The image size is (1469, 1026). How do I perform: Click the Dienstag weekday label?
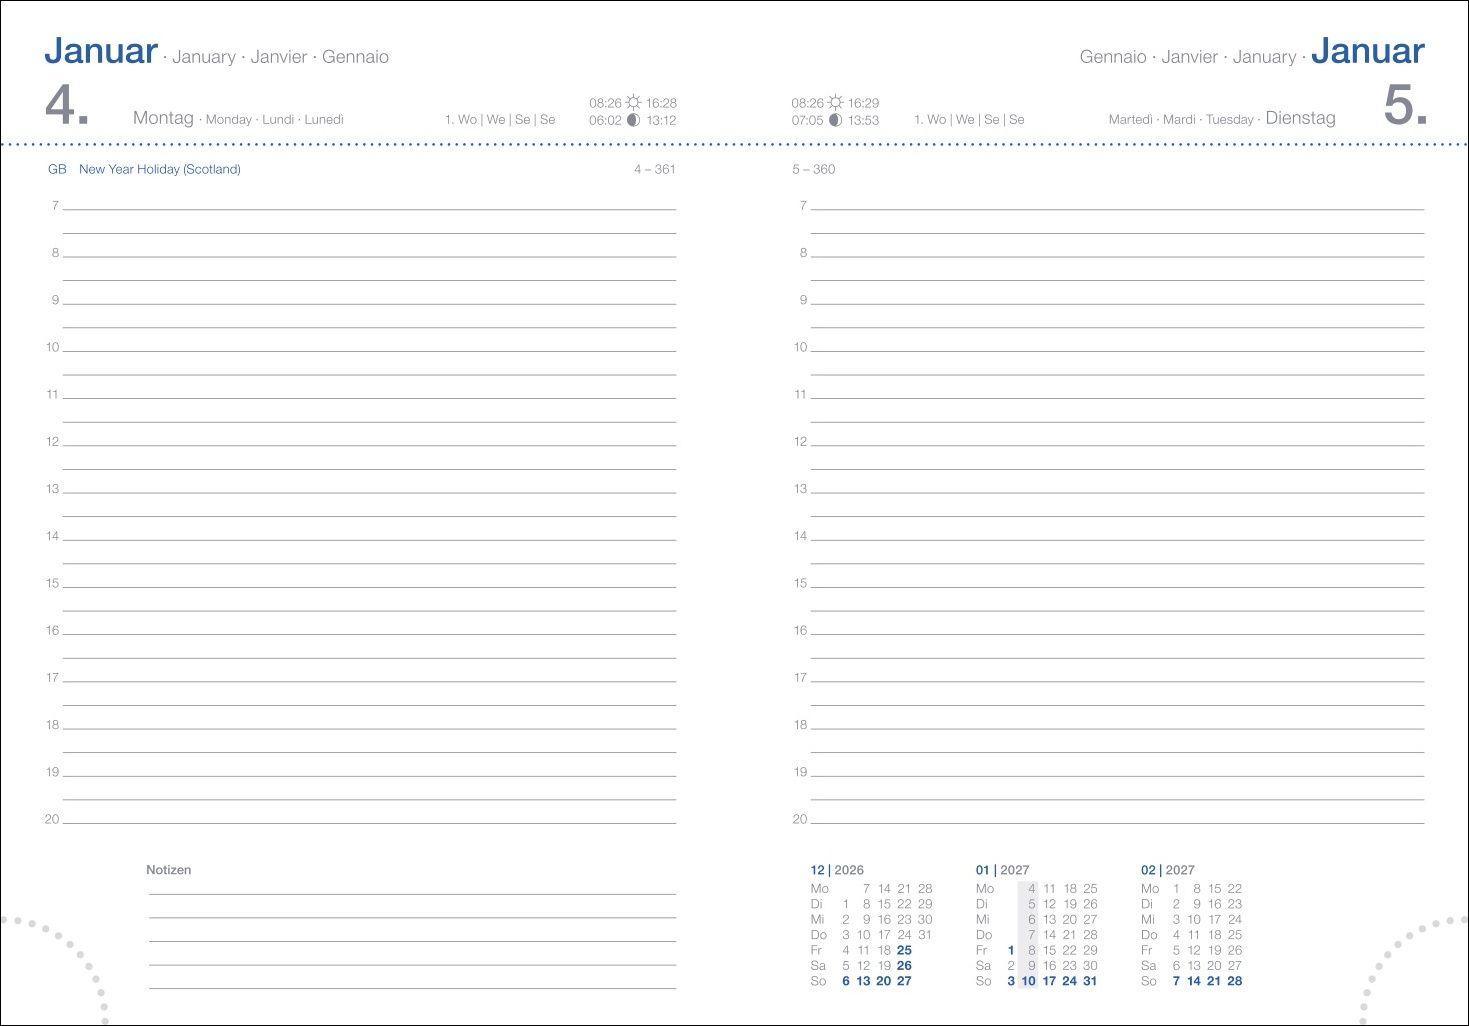(x=1300, y=118)
